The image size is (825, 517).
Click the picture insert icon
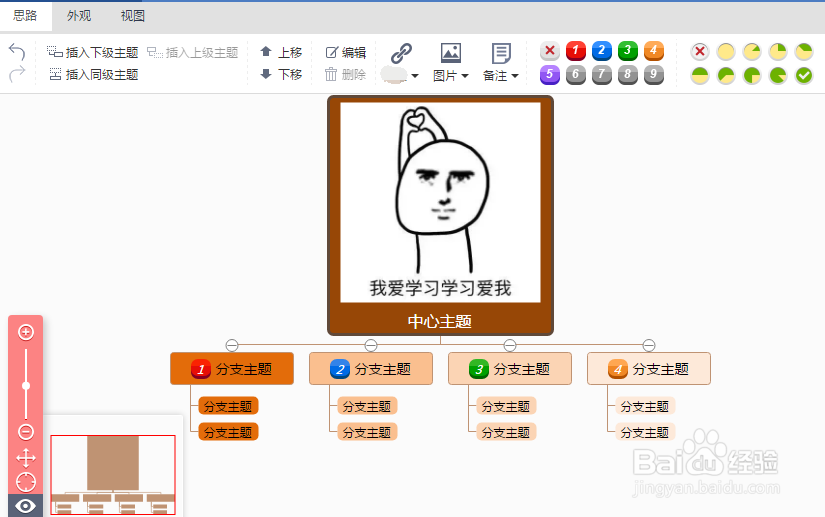(x=451, y=53)
